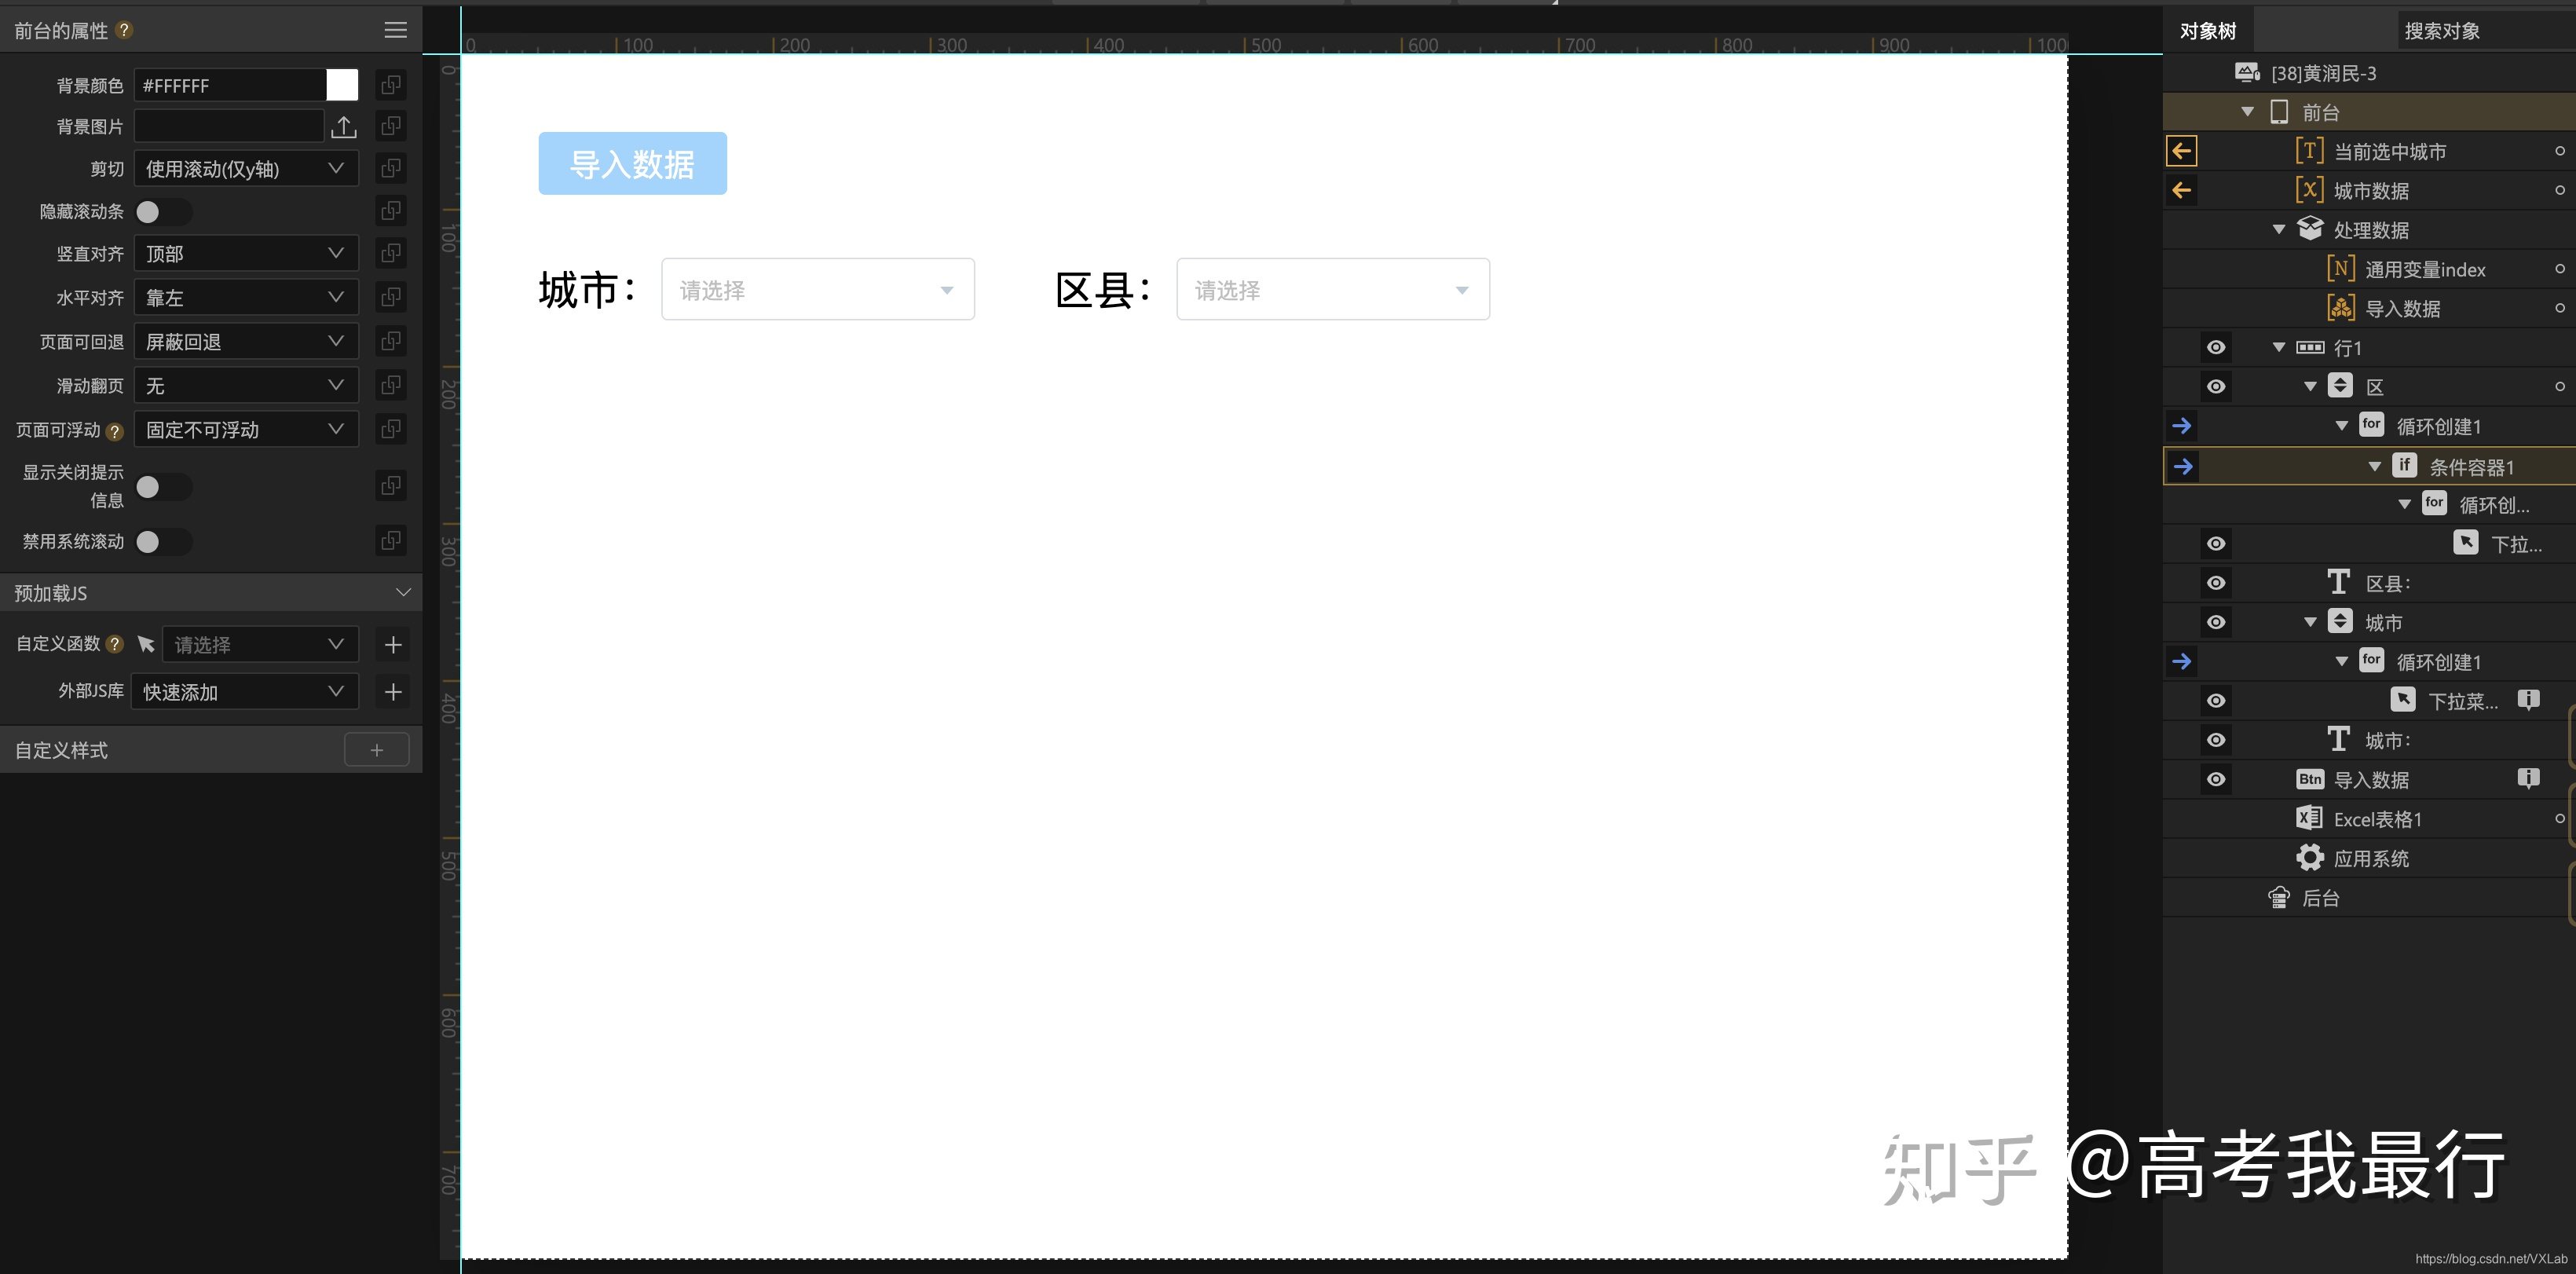Click the help icon beside 页面可浮动
This screenshot has height=1274, width=2576.
[x=114, y=431]
